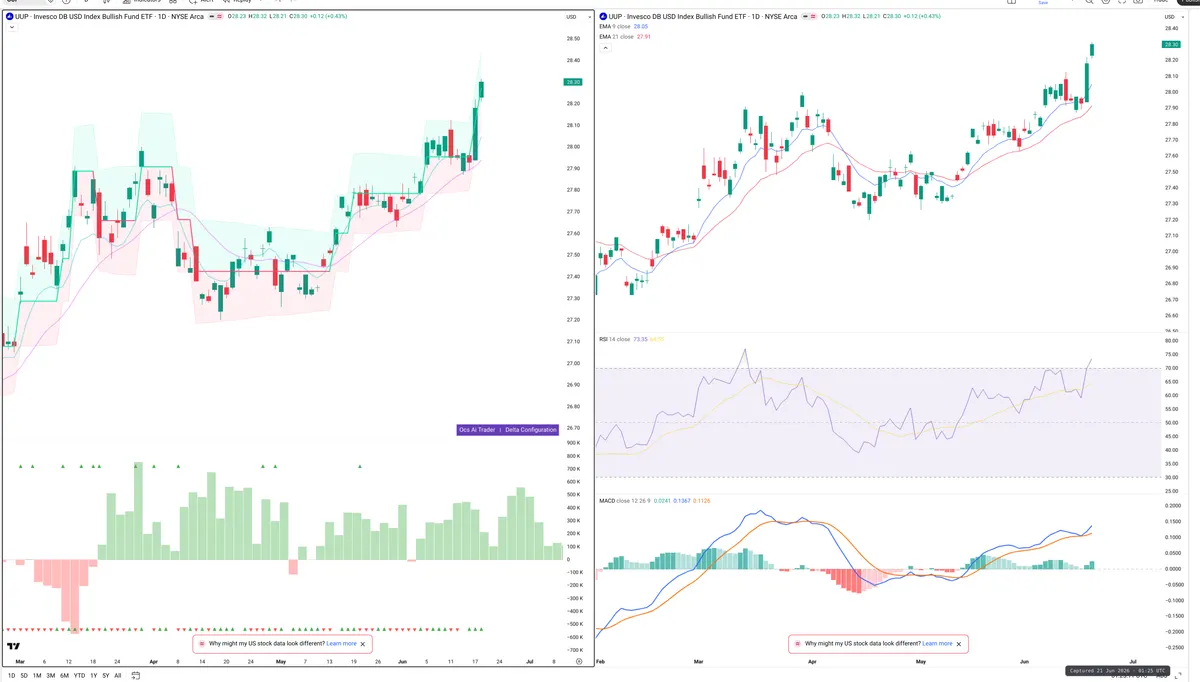This screenshot has height=682, width=1200.
Task: Click the TradingView logo in the left chart
Action: coord(13,646)
